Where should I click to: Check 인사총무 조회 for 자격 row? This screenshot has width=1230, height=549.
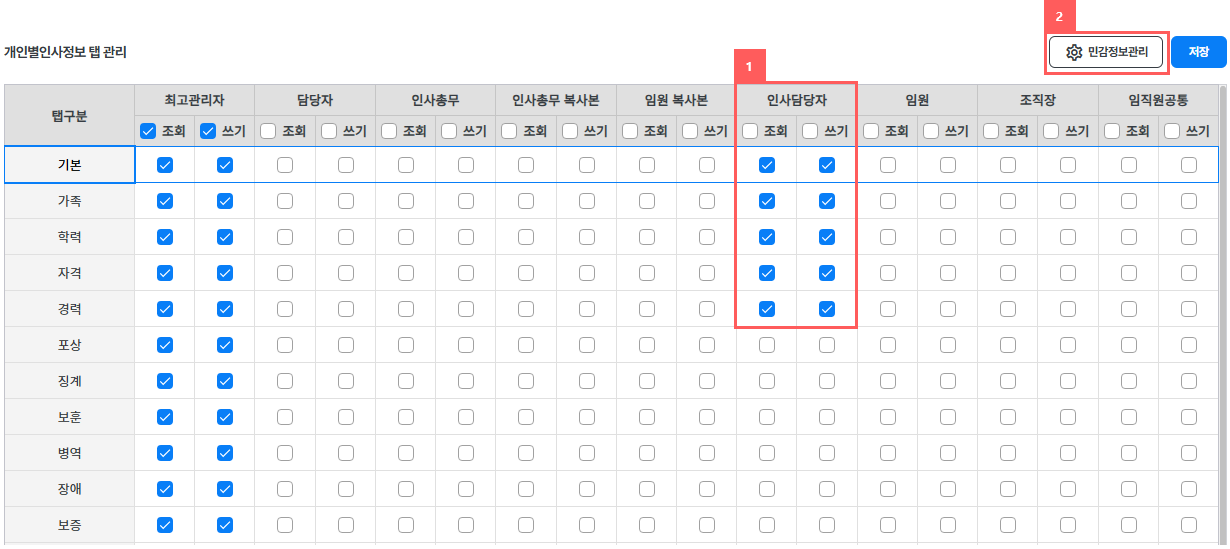(x=406, y=273)
